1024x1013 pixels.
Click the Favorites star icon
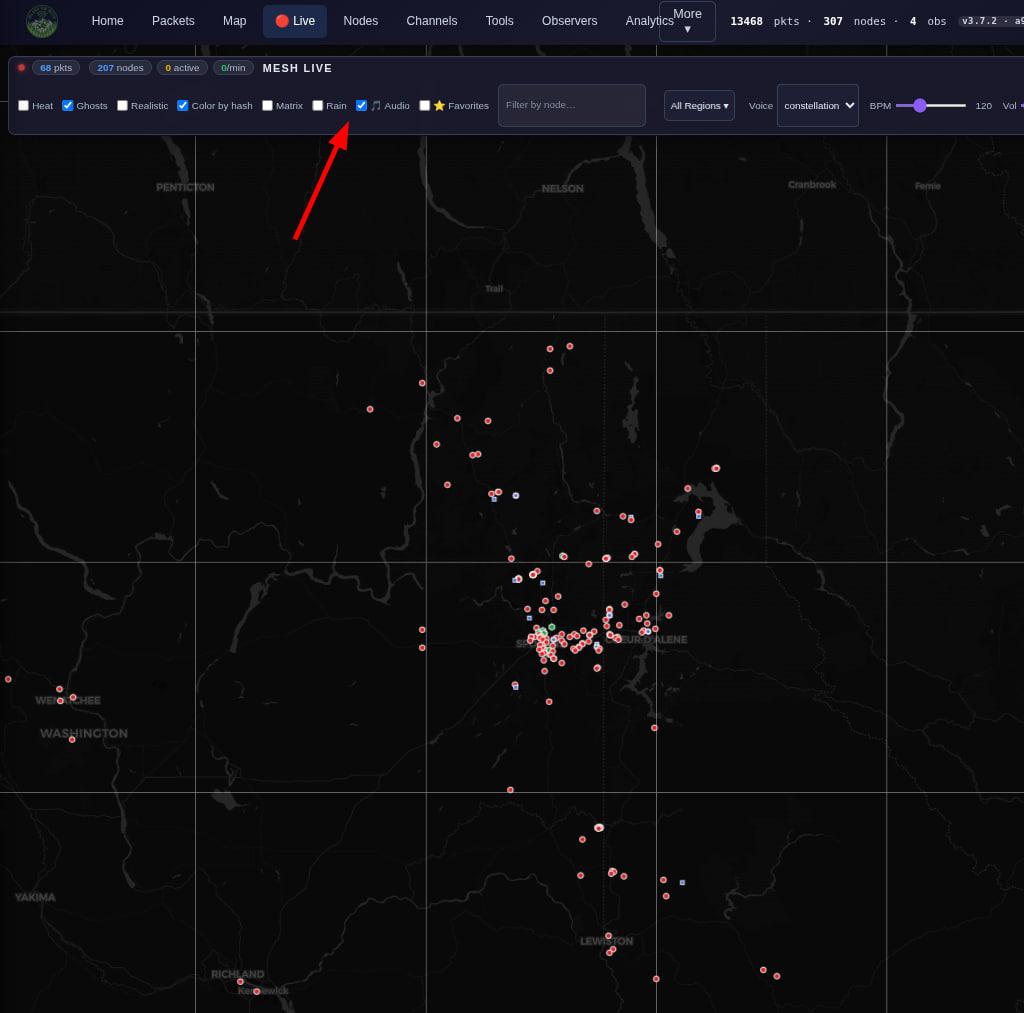pyautogui.click(x=440, y=105)
